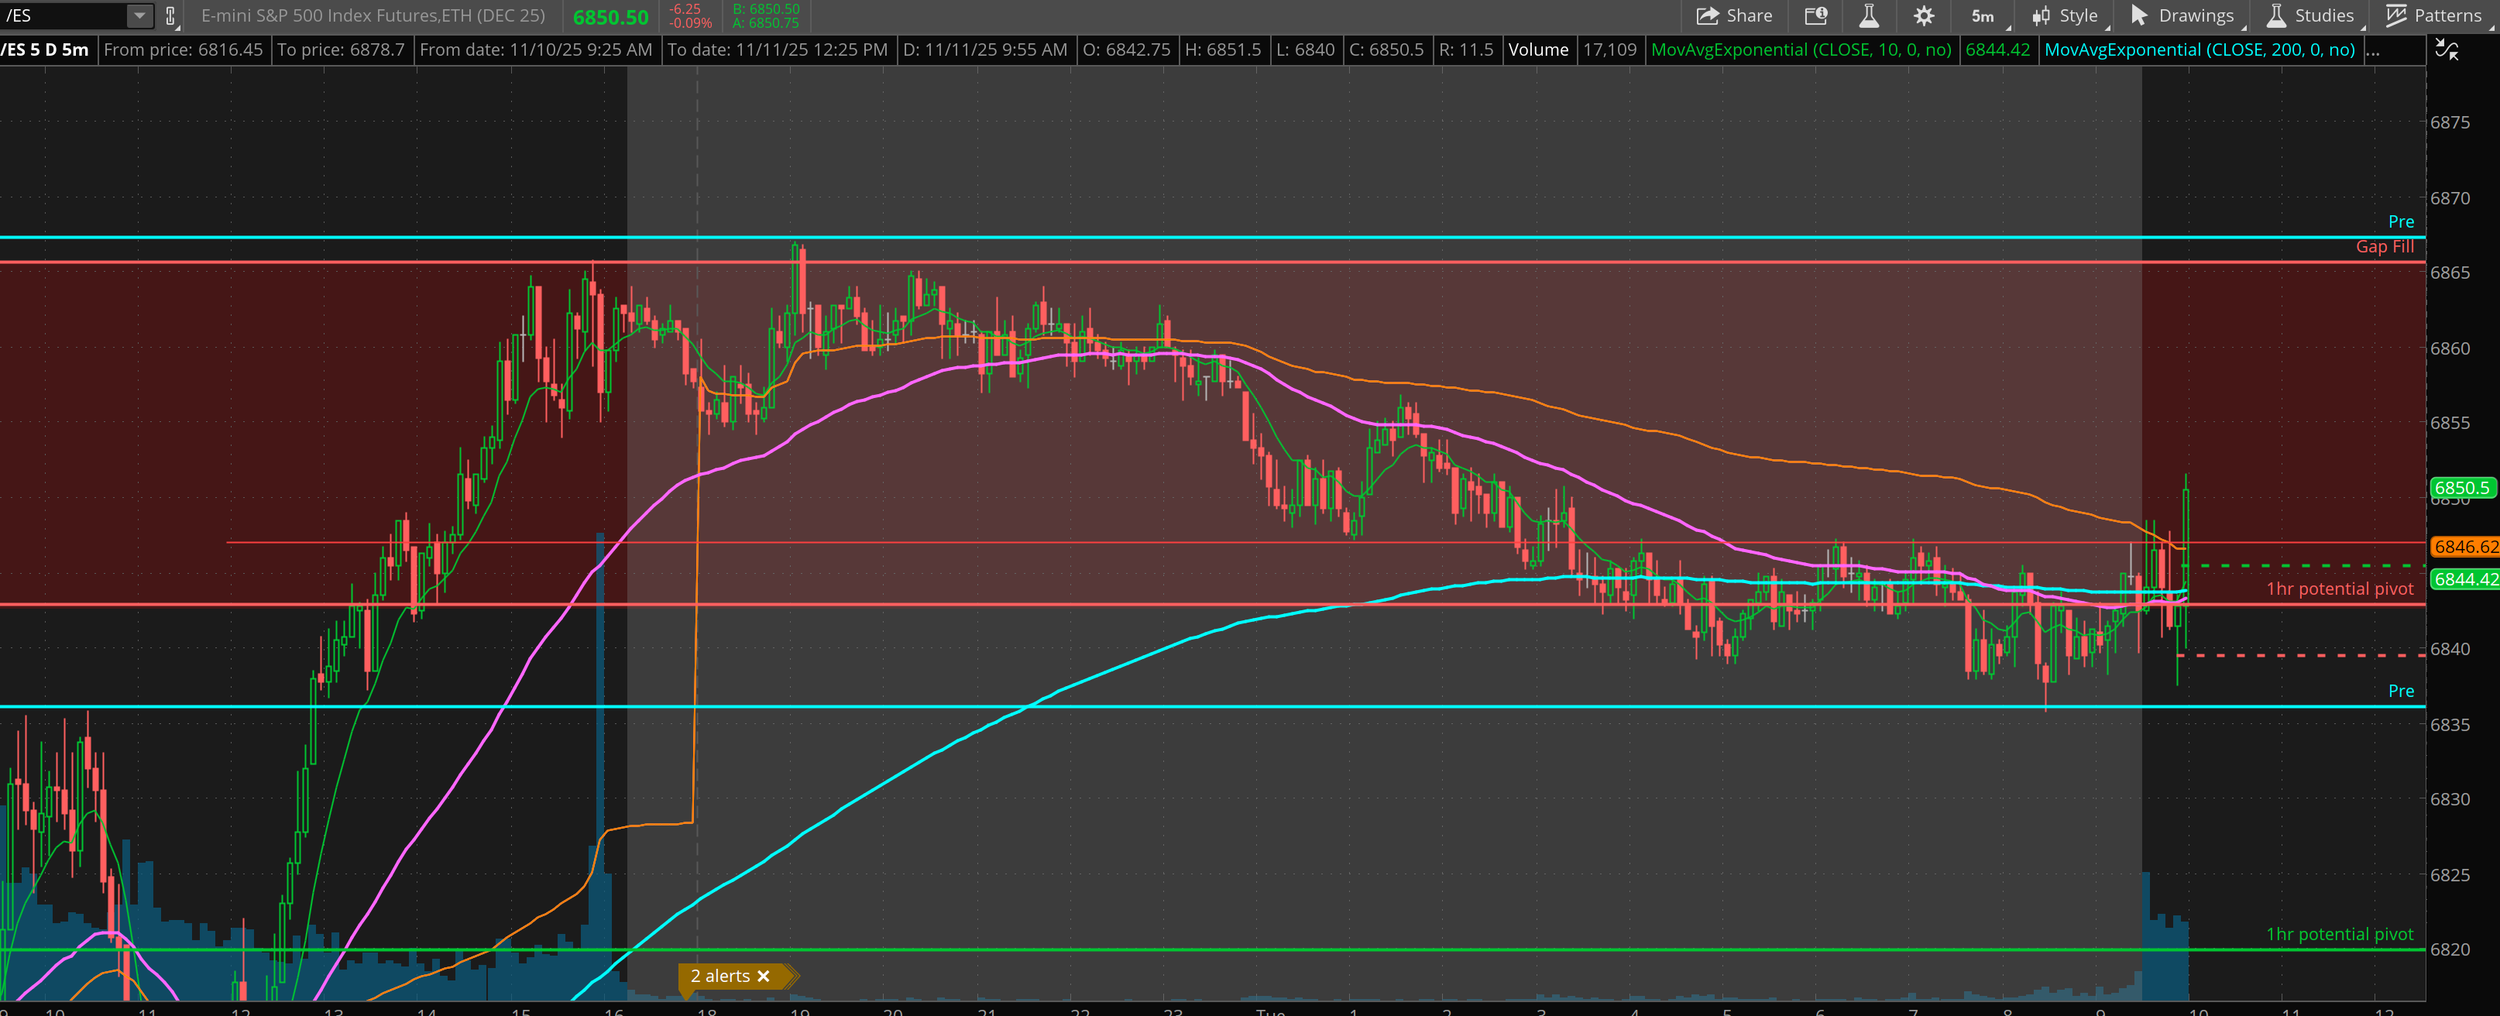Click the orange 6846.62 price bubble on axis
The image size is (2500, 1016).
tap(2464, 547)
